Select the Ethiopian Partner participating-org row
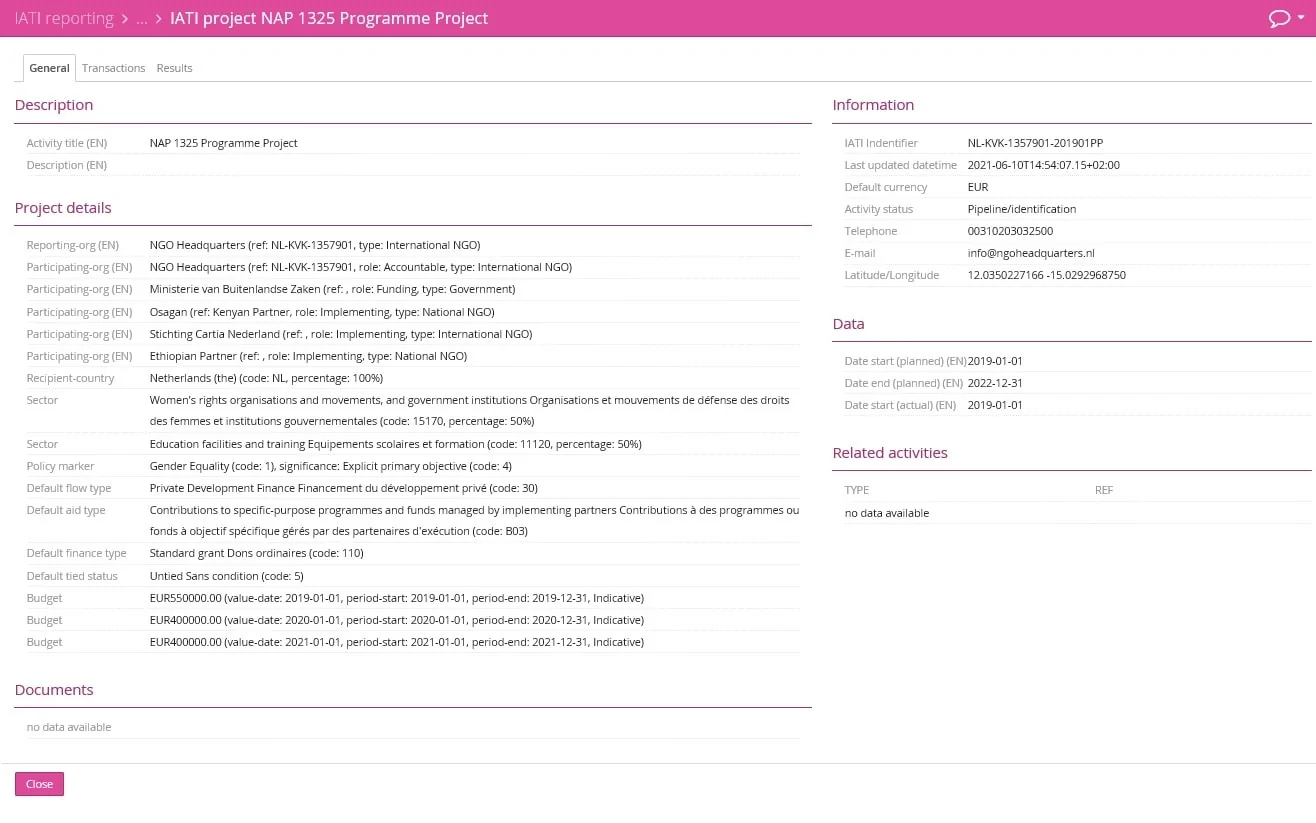This screenshot has height=823, width=1316. click(413, 356)
